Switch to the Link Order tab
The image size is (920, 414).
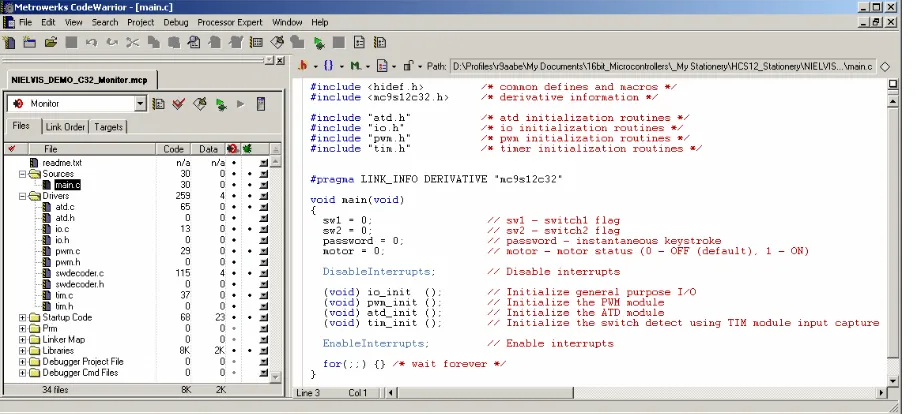click(x=65, y=127)
